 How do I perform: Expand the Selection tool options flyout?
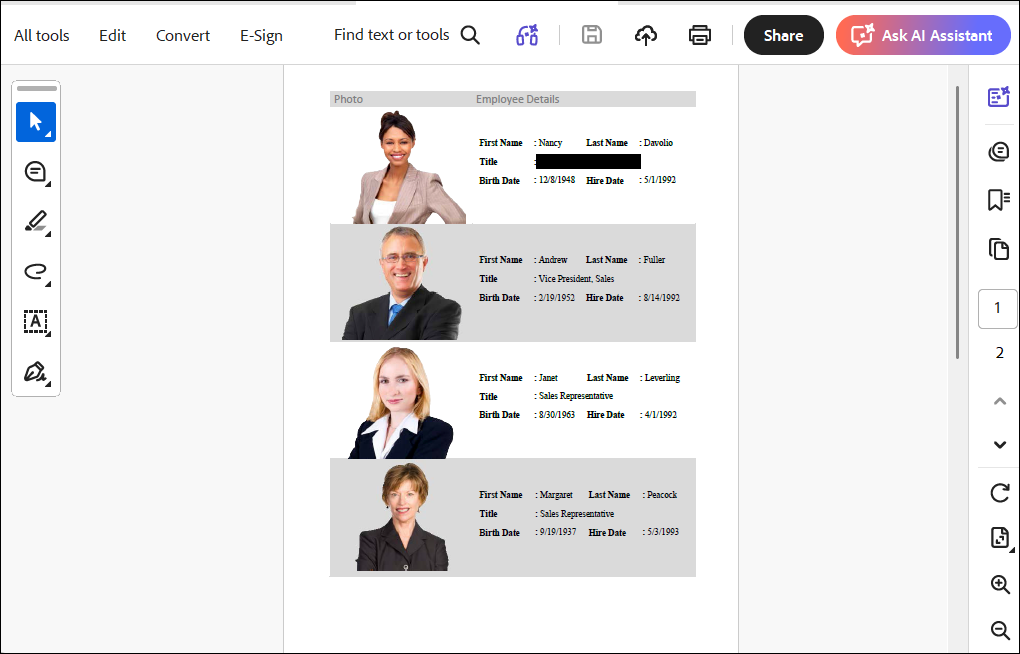(48, 134)
